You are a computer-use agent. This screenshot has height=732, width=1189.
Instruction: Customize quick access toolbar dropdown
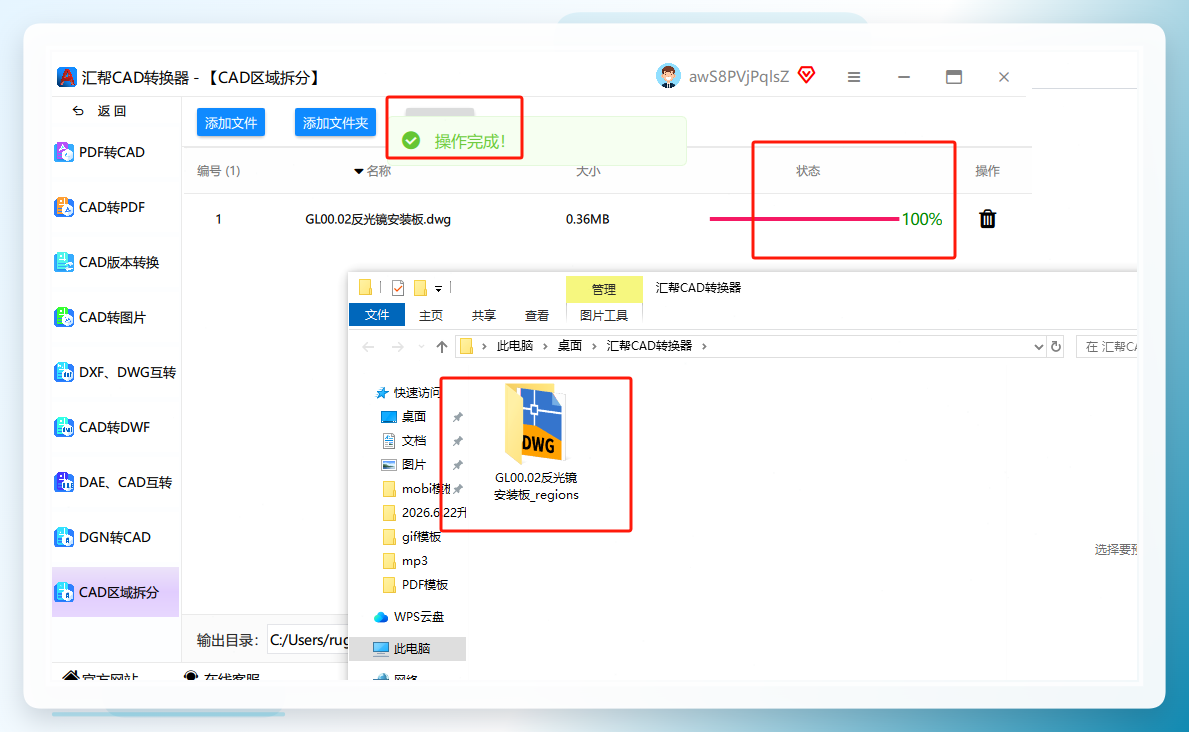(438, 289)
